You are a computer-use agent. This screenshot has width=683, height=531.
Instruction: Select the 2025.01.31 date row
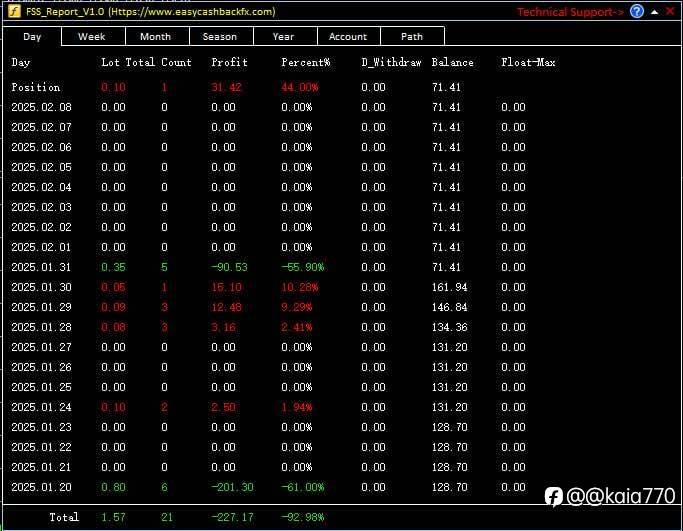click(41, 267)
